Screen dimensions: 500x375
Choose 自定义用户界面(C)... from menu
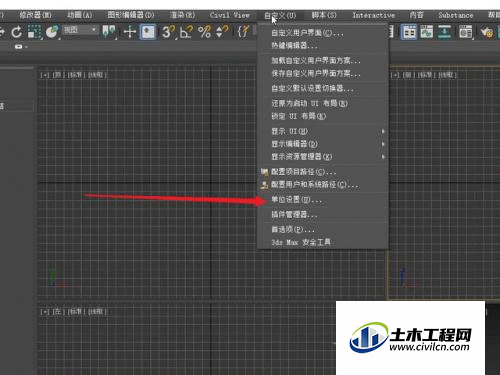(307, 33)
